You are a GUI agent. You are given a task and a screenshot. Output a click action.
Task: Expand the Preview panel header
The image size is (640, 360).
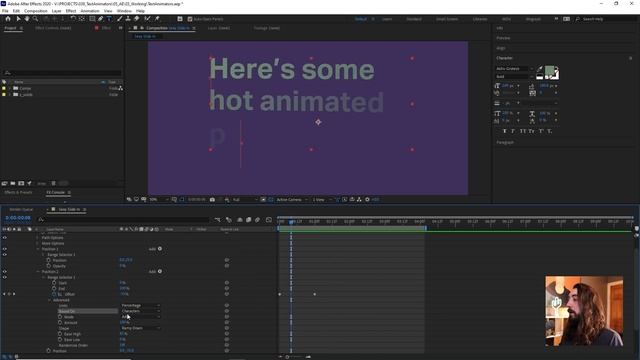click(x=503, y=38)
